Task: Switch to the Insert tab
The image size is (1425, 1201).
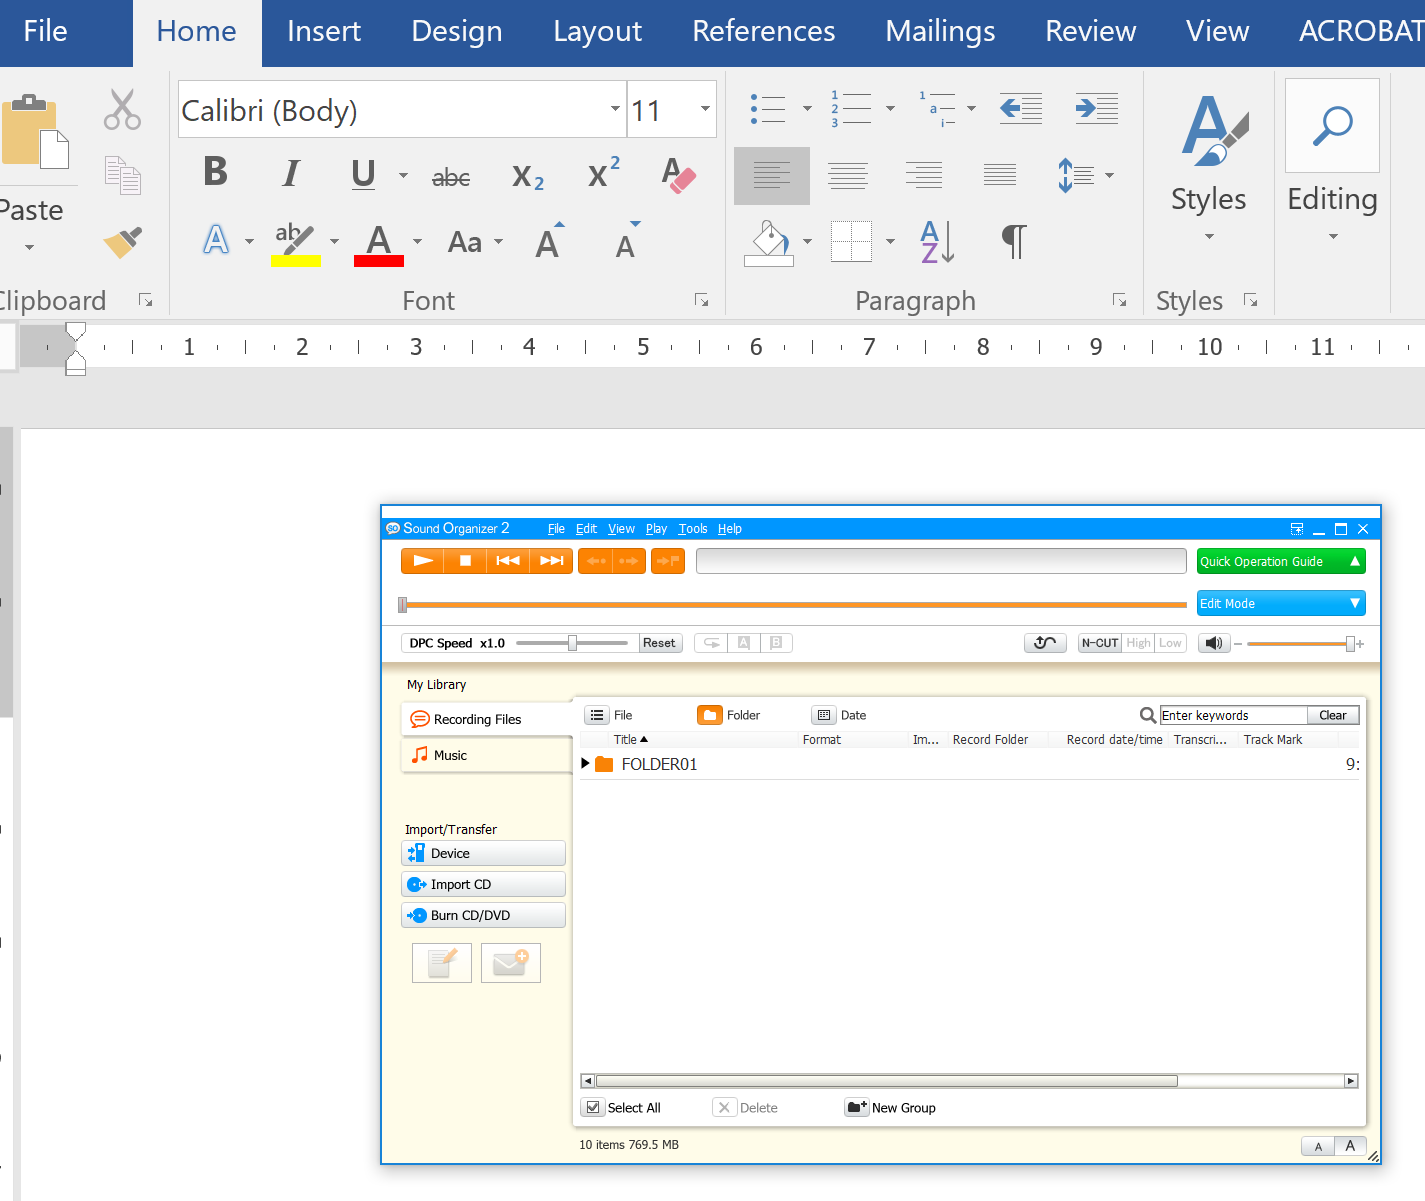Action: [x=324, y=31]
